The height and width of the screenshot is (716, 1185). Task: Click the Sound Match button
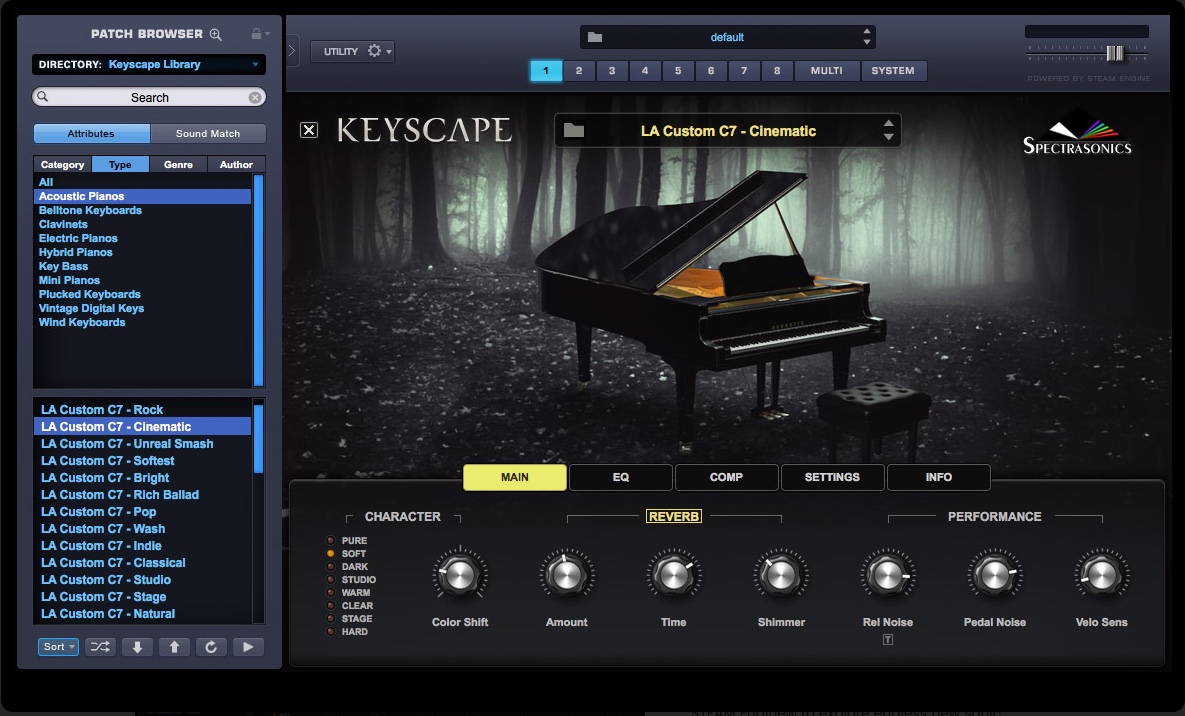pos(208,134)
